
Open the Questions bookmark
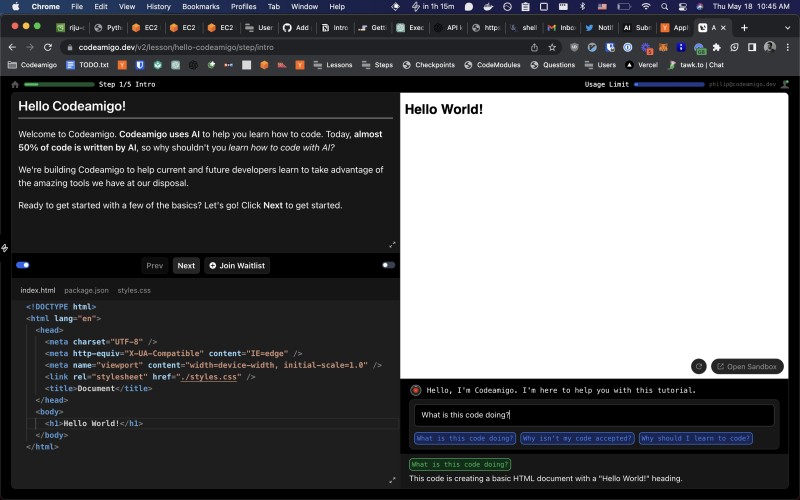tap(553, 65)
